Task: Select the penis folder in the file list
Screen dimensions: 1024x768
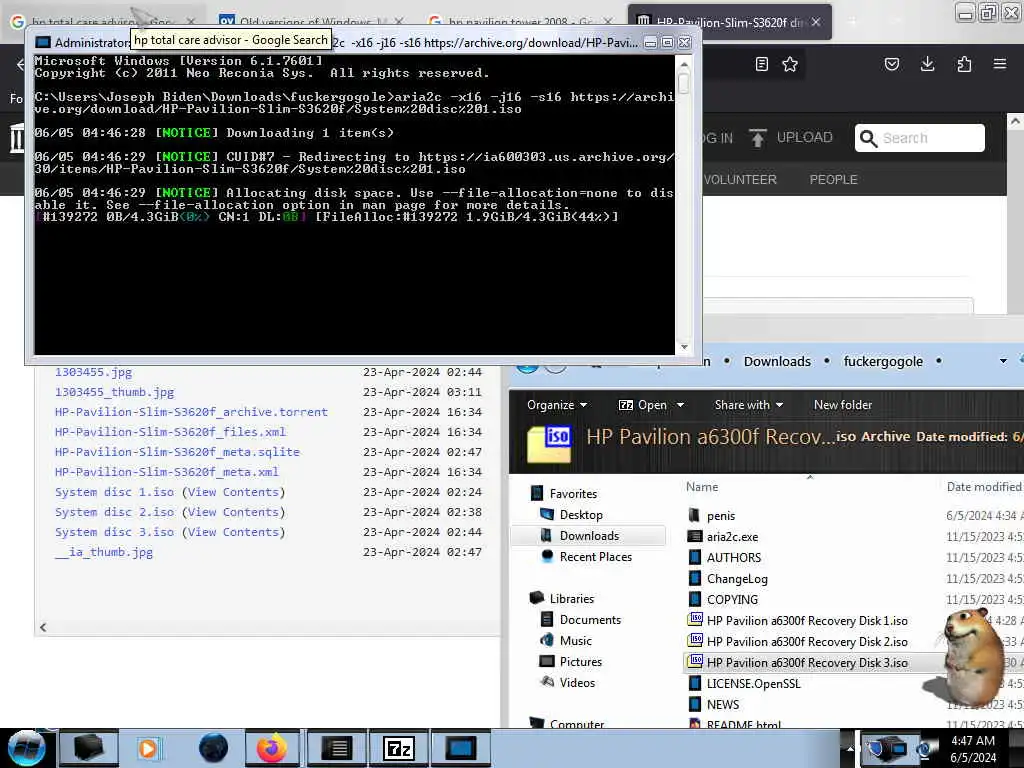Action: point(720,516)
